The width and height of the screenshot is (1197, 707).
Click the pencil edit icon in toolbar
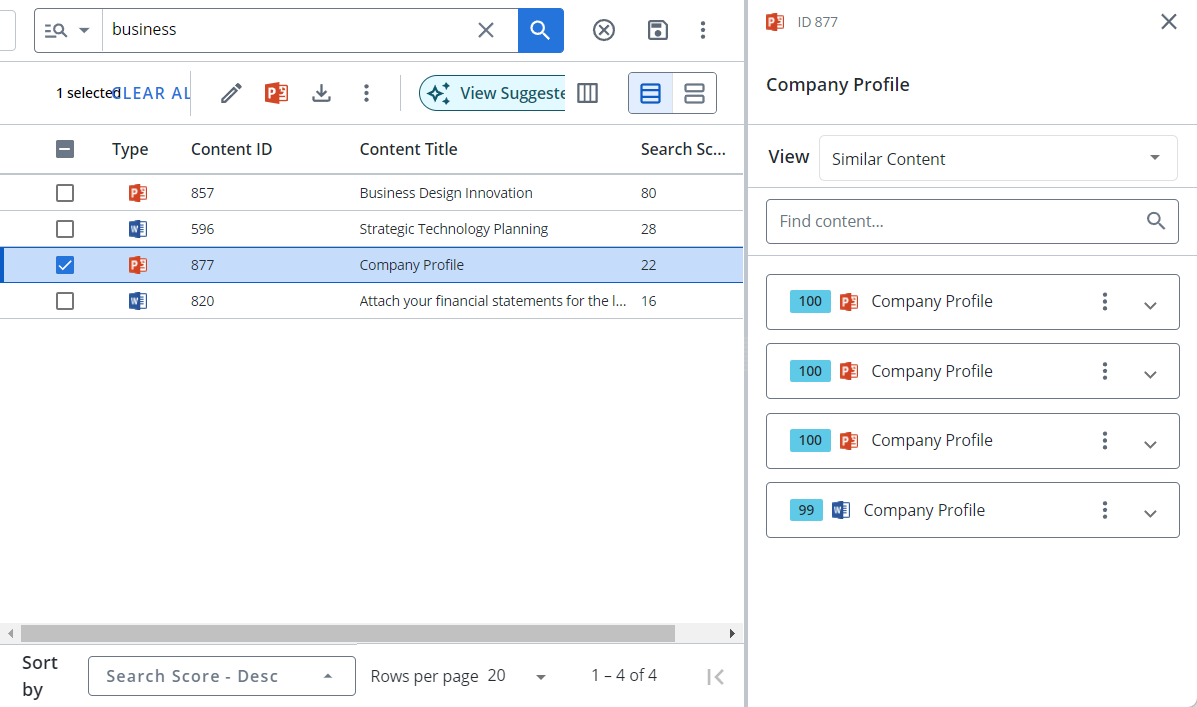[231, 93]
